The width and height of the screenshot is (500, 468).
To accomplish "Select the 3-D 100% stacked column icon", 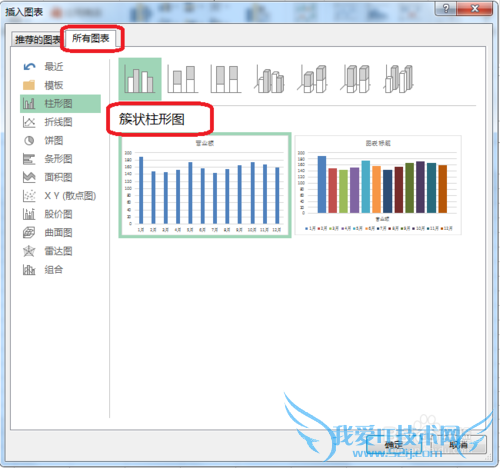I will [x=355, y=79].
